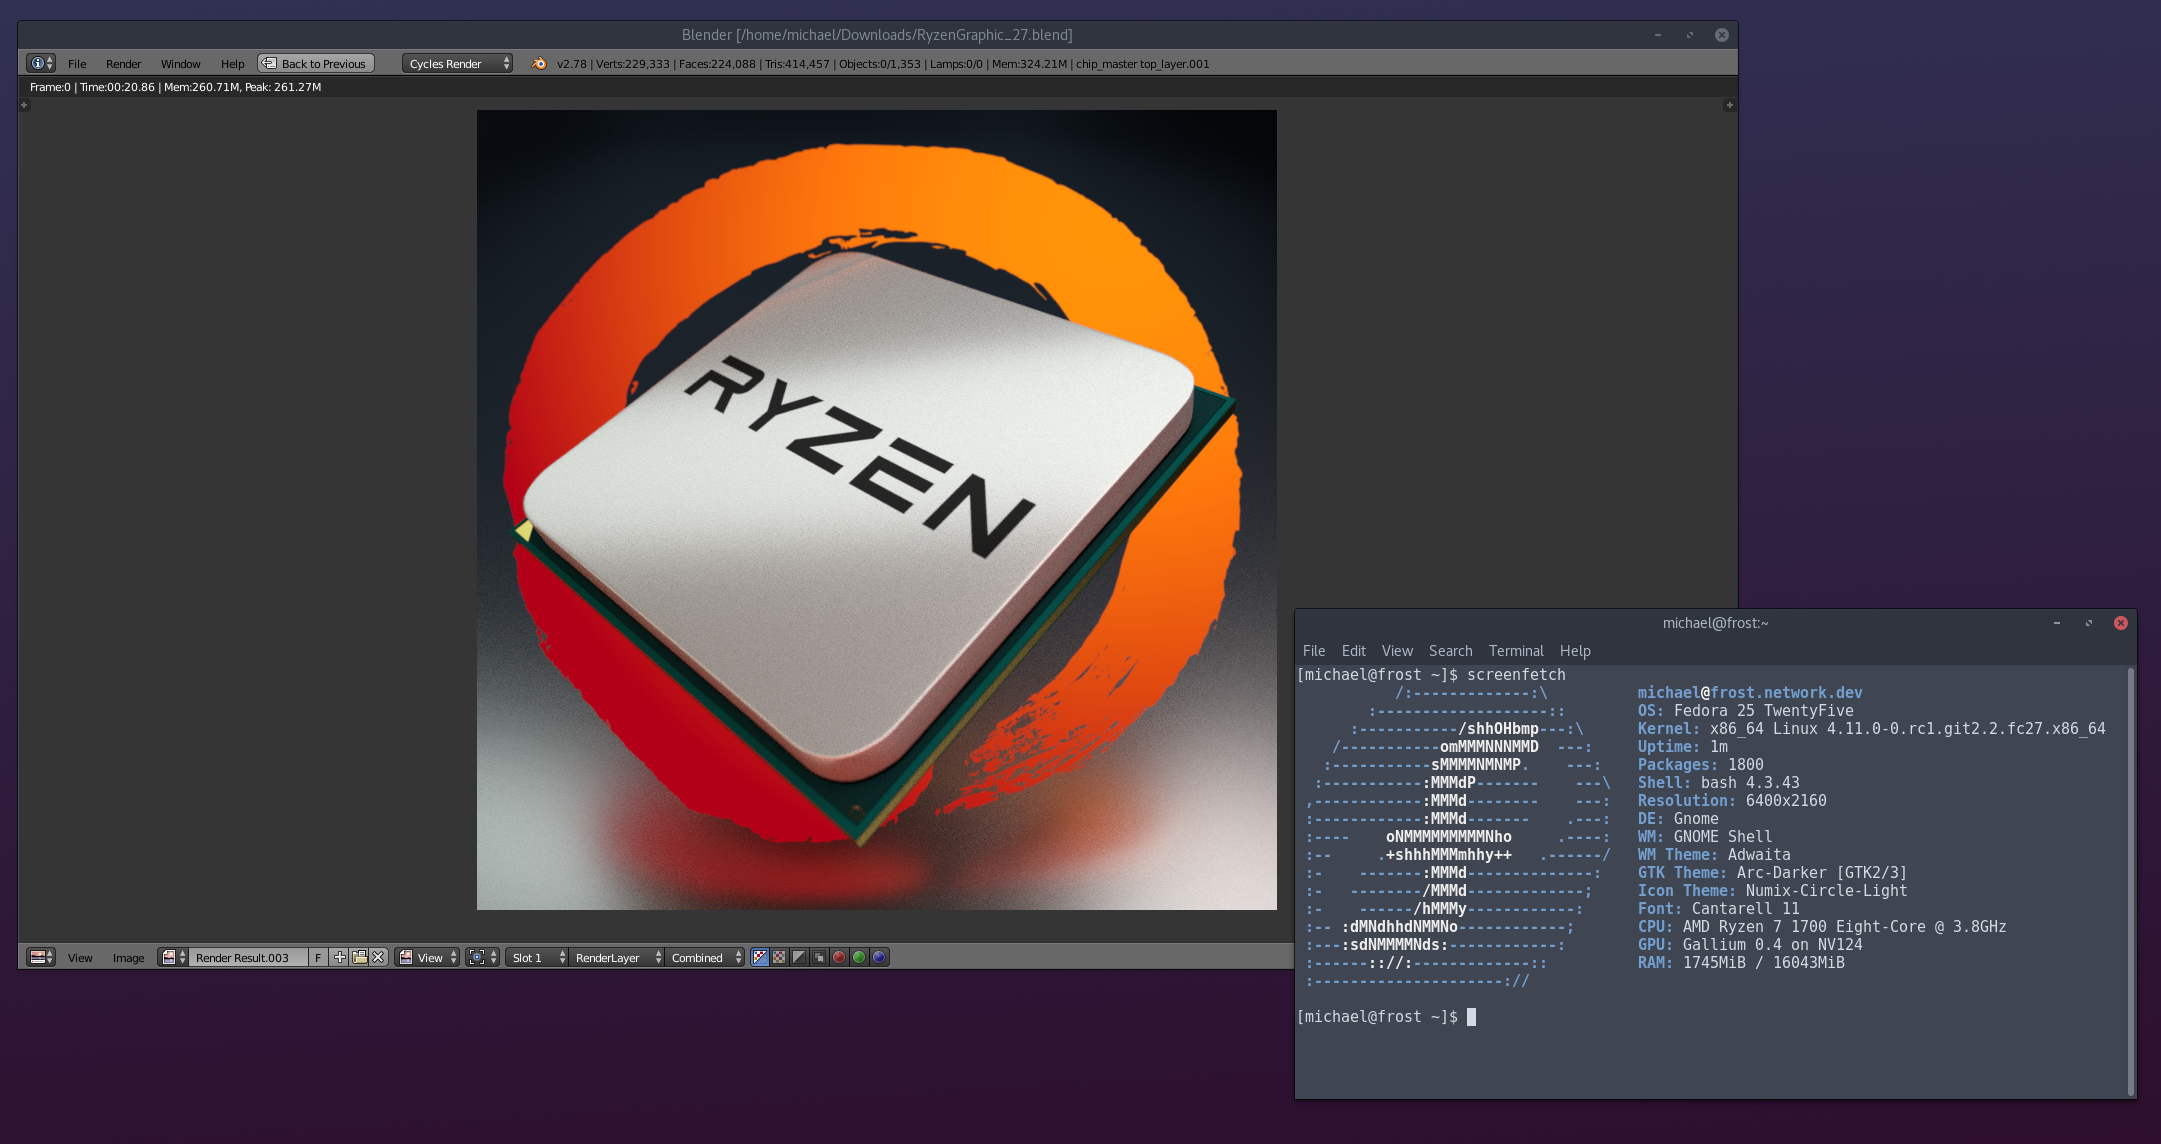Expand the Combined render pass dropdown
This screenshot has height=1144, width=2161.
(706, 957)
